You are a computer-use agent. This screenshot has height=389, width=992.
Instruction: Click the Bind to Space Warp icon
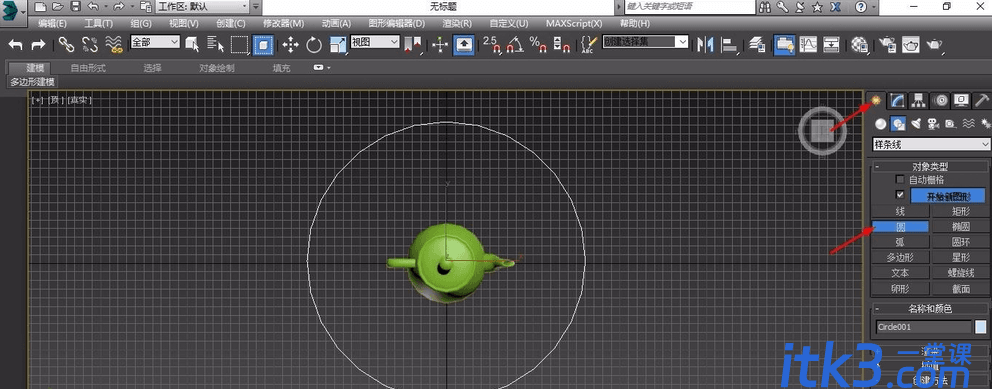click(114, 44)
